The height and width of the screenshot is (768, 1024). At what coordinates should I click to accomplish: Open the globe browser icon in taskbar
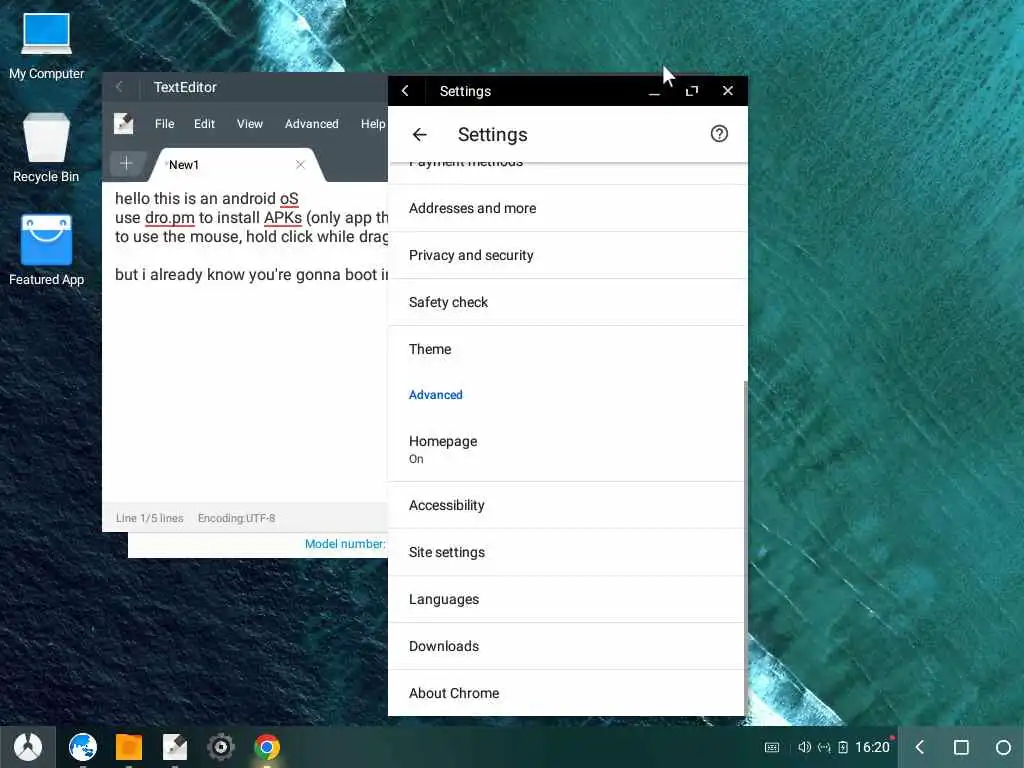point(83,746)
